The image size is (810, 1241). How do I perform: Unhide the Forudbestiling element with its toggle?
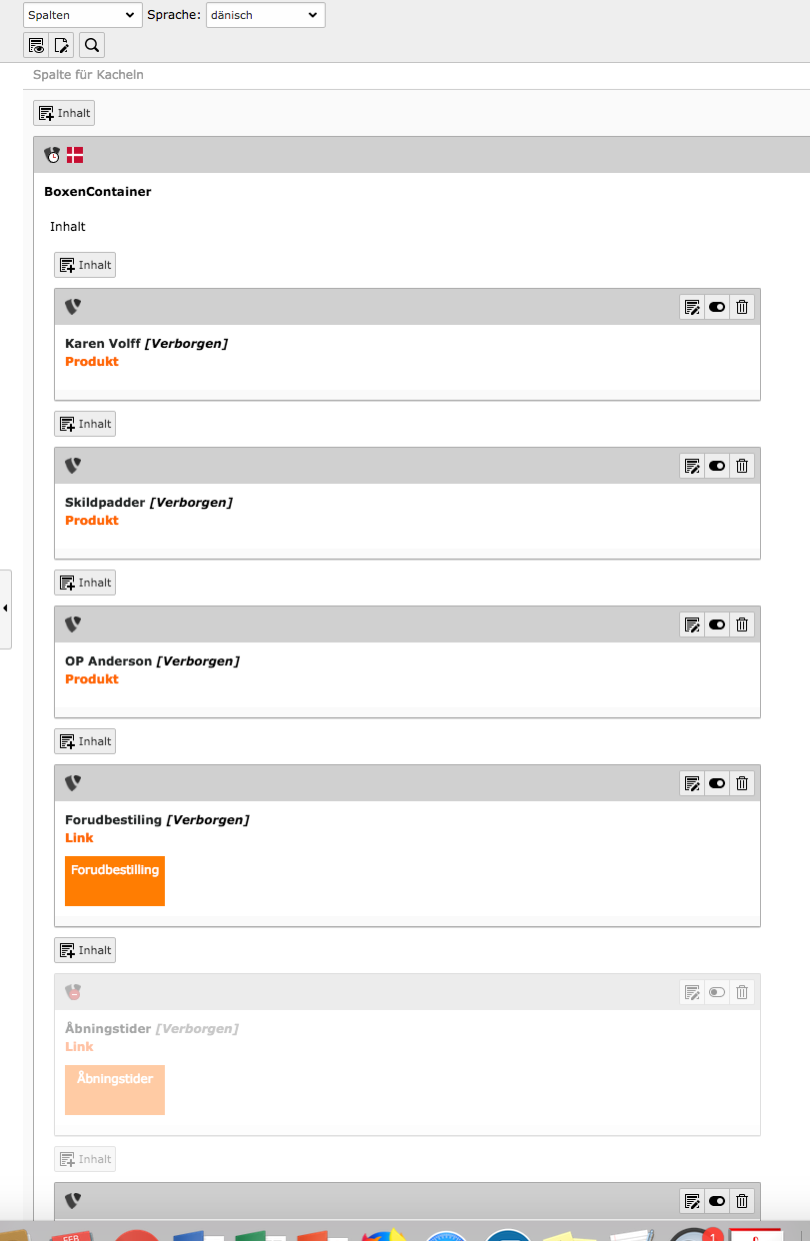coord(717,783)
